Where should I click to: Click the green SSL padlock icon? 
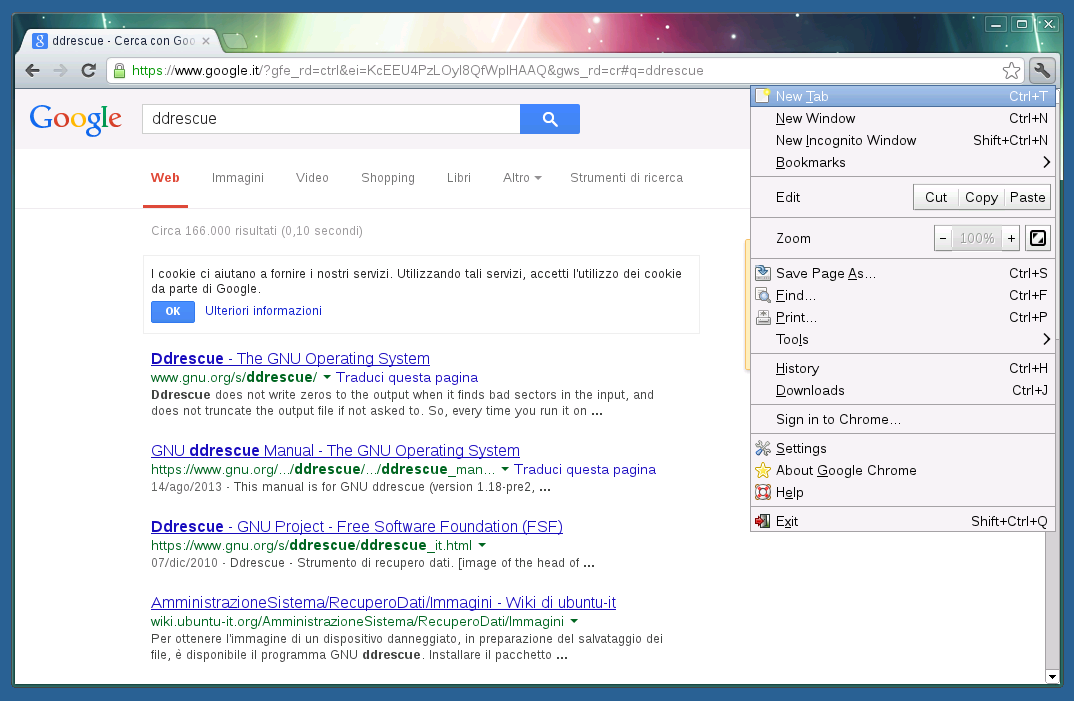(120, 71)
